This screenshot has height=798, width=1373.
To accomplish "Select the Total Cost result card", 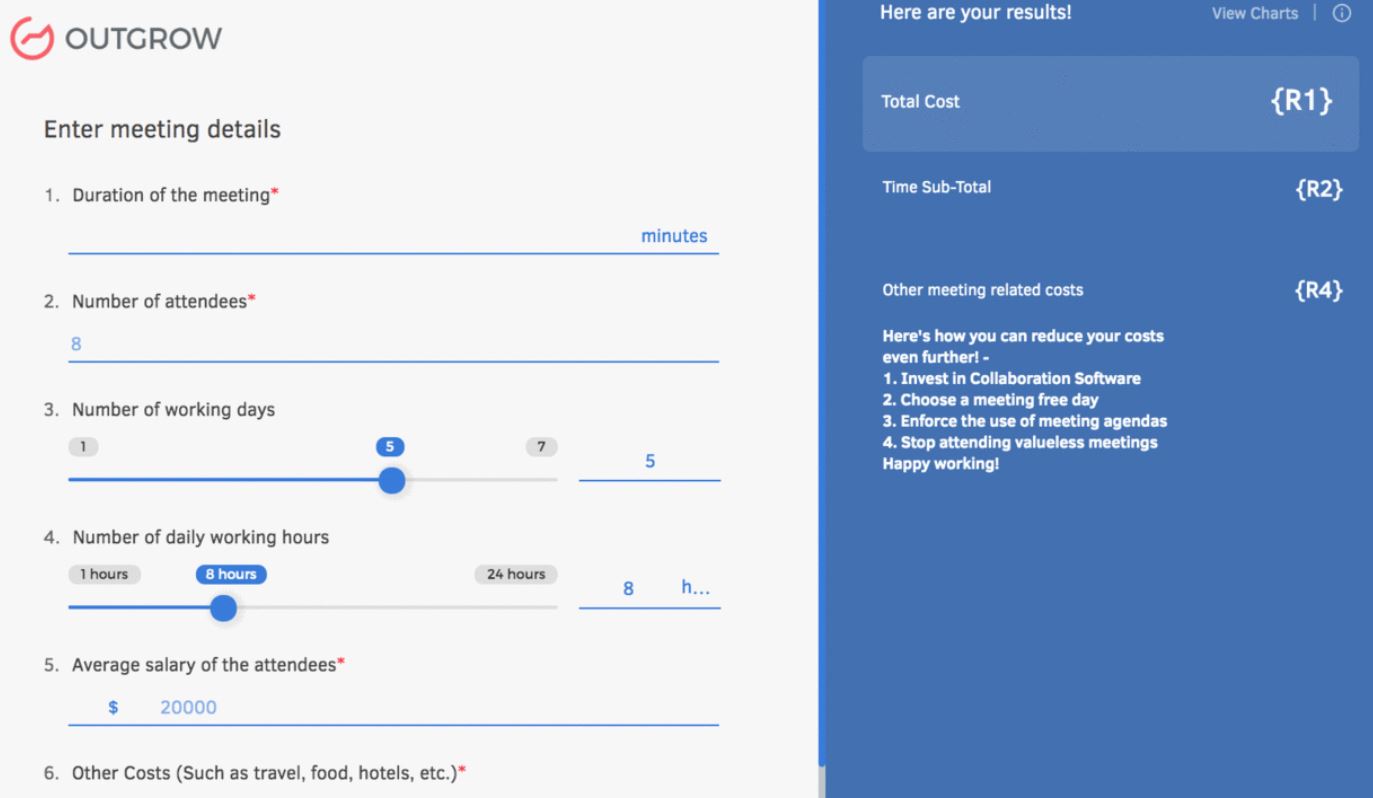I will point(1110,103).
